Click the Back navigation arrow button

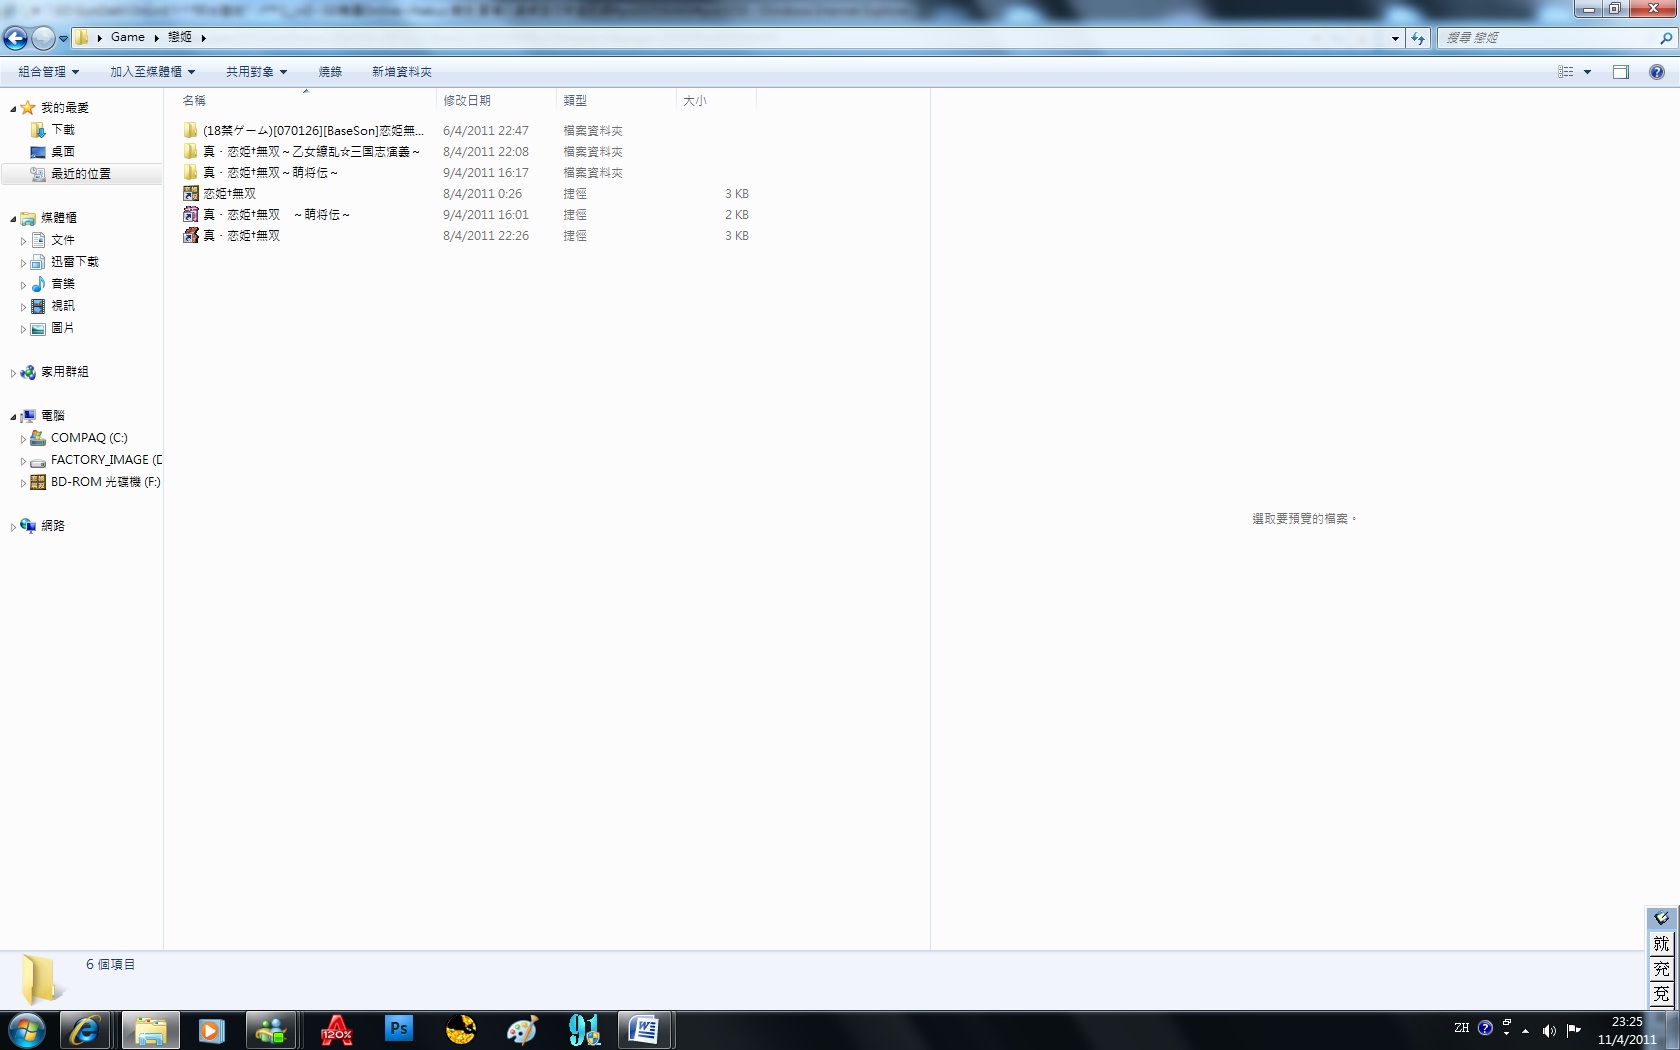pyautogui.click(x=15, y=38)
